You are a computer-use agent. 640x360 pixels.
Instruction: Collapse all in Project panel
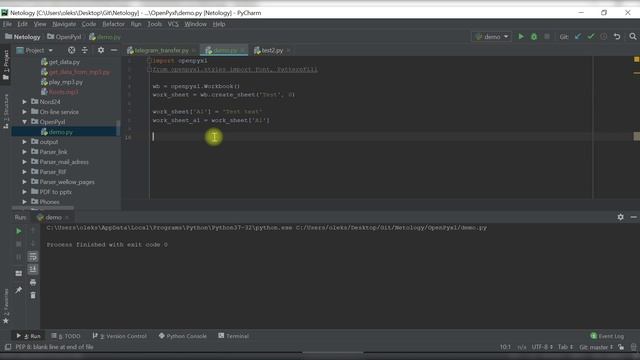tap(84, 50)
